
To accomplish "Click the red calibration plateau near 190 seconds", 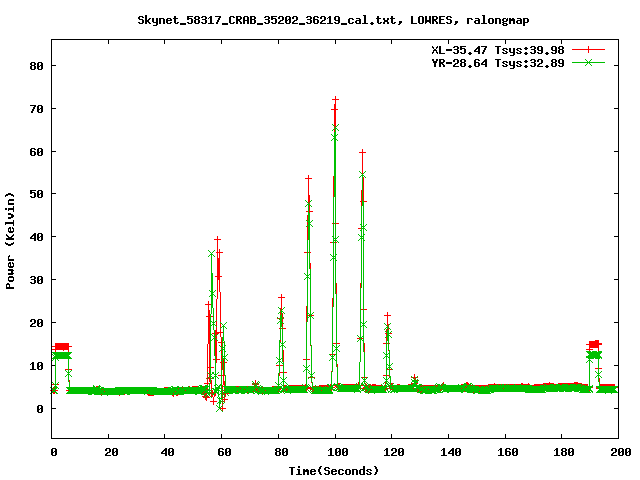I will click(x=594, y=344).
